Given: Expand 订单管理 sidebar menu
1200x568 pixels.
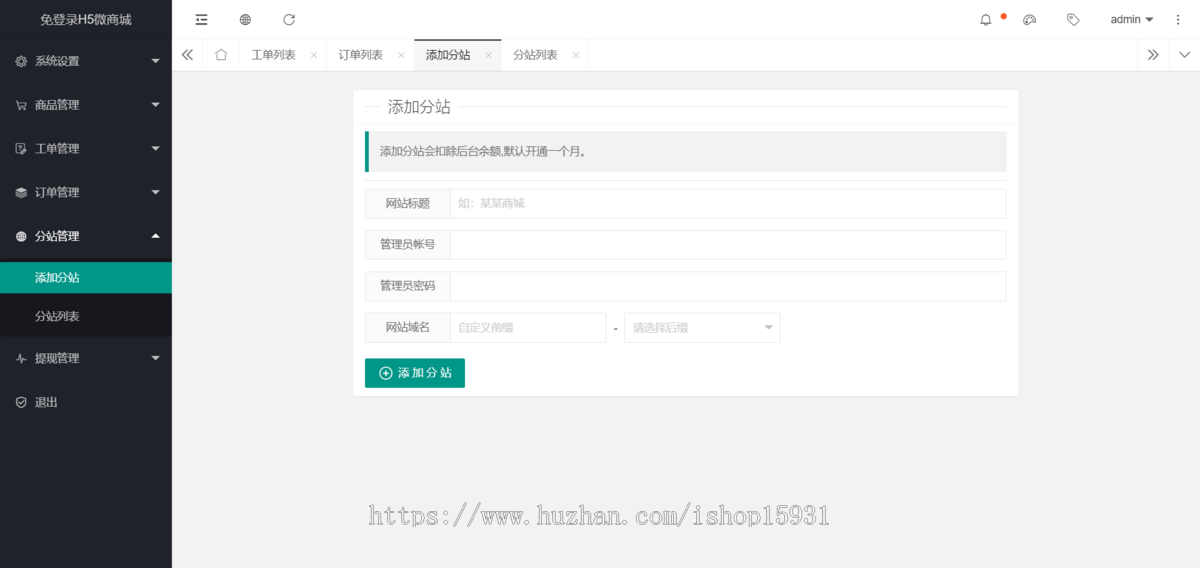Looking at the screenshot, I should [86, 192].
